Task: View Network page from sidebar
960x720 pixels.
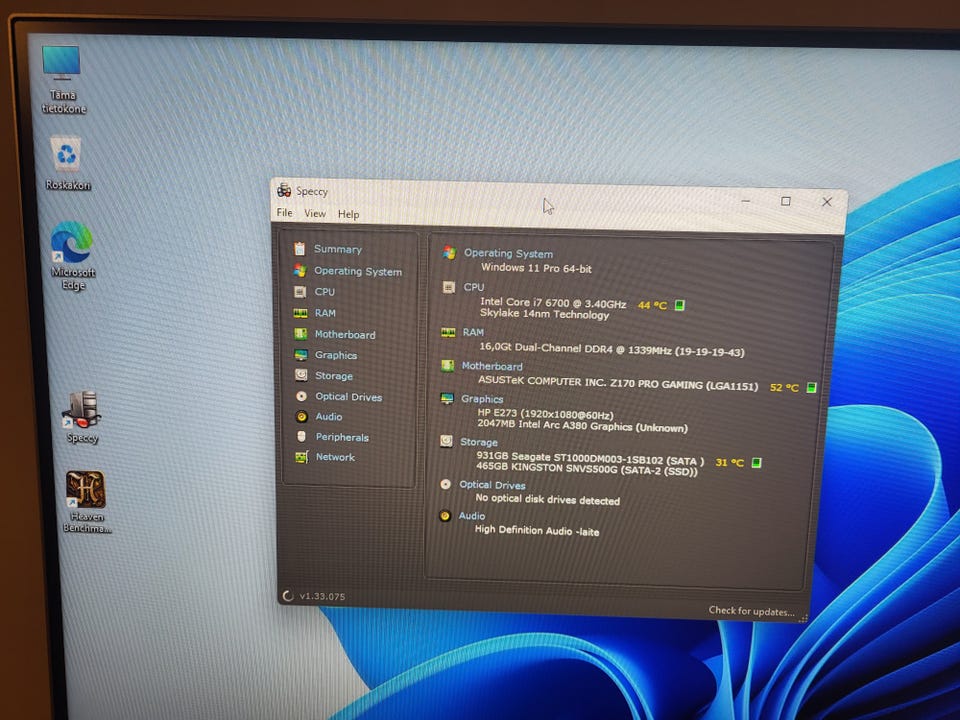Action: (335, 457)
